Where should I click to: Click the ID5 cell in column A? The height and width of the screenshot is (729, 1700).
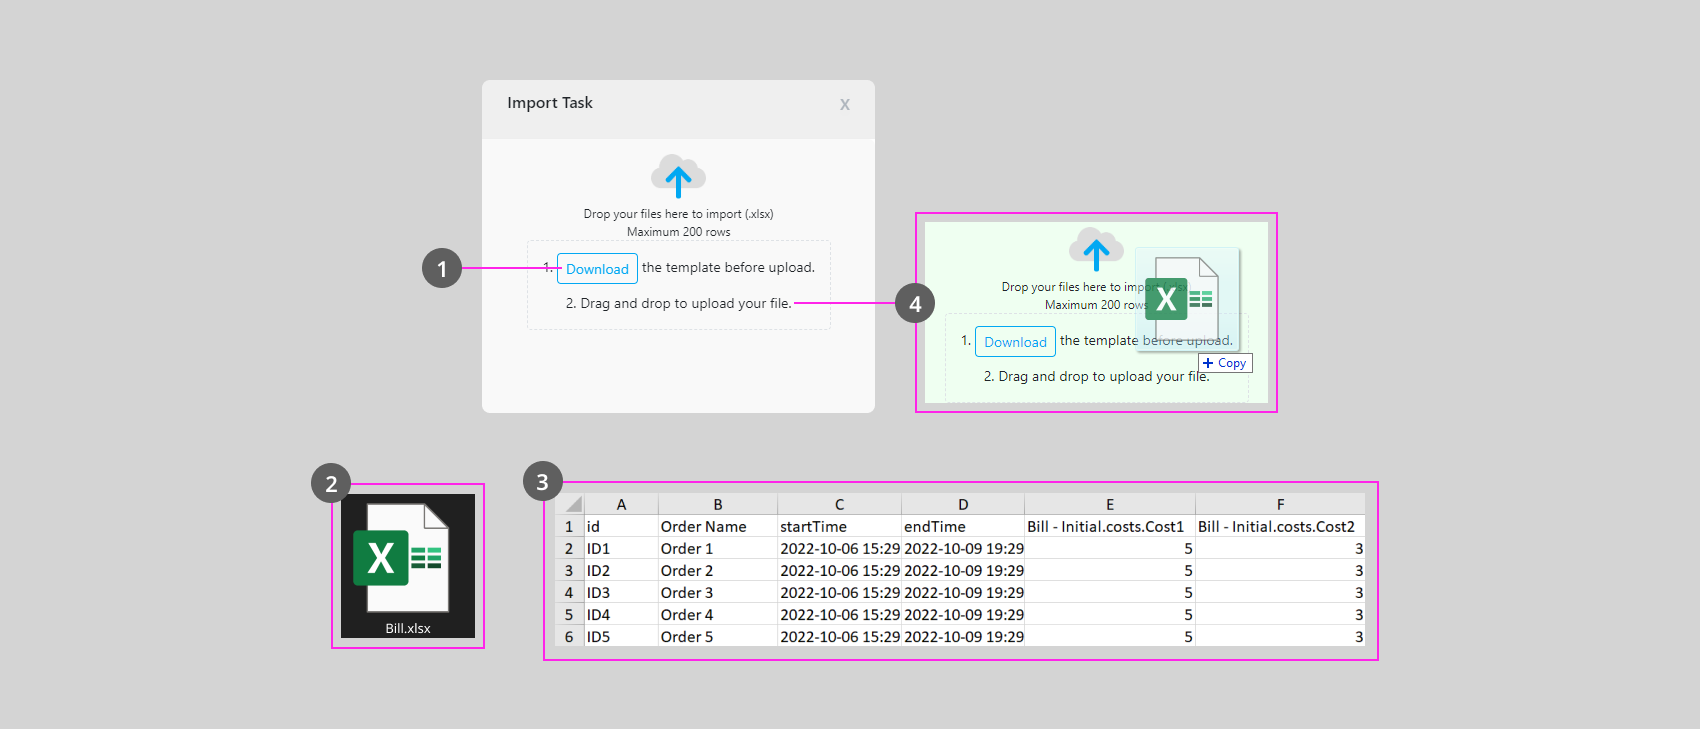pyautogui.click(x=620, y=637)
